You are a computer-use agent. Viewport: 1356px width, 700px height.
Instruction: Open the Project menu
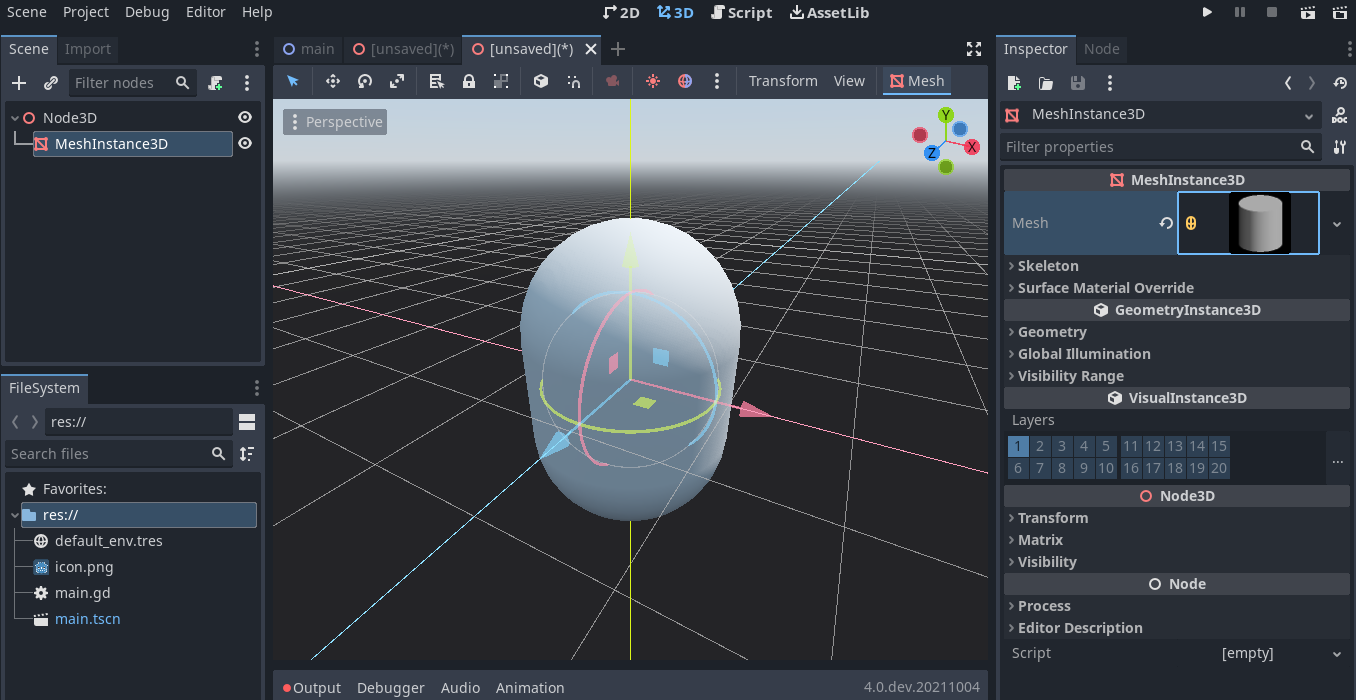tap(85, 12)
